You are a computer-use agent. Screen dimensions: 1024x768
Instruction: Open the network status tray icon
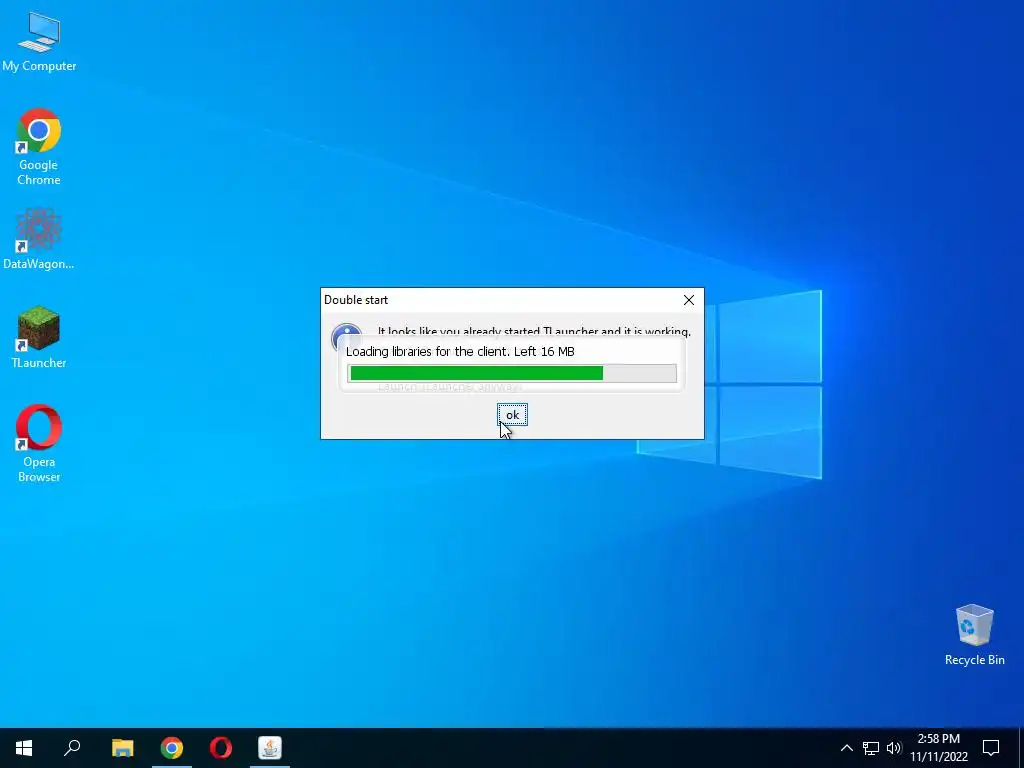pyautogui.click(x=871, y=748)
